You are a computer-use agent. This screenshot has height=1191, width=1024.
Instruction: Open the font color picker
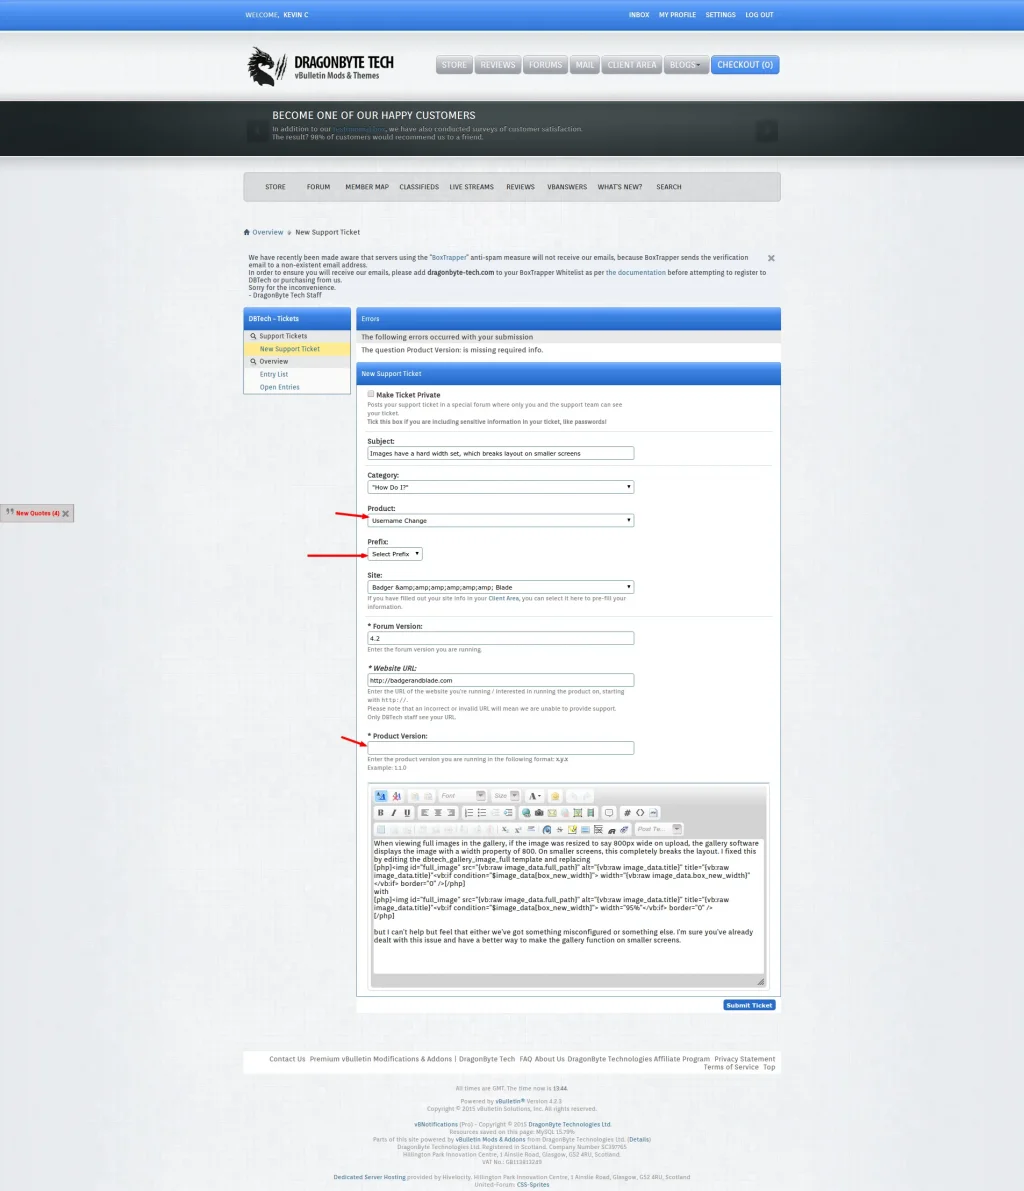pyautogui.click(x=535, y=796)
